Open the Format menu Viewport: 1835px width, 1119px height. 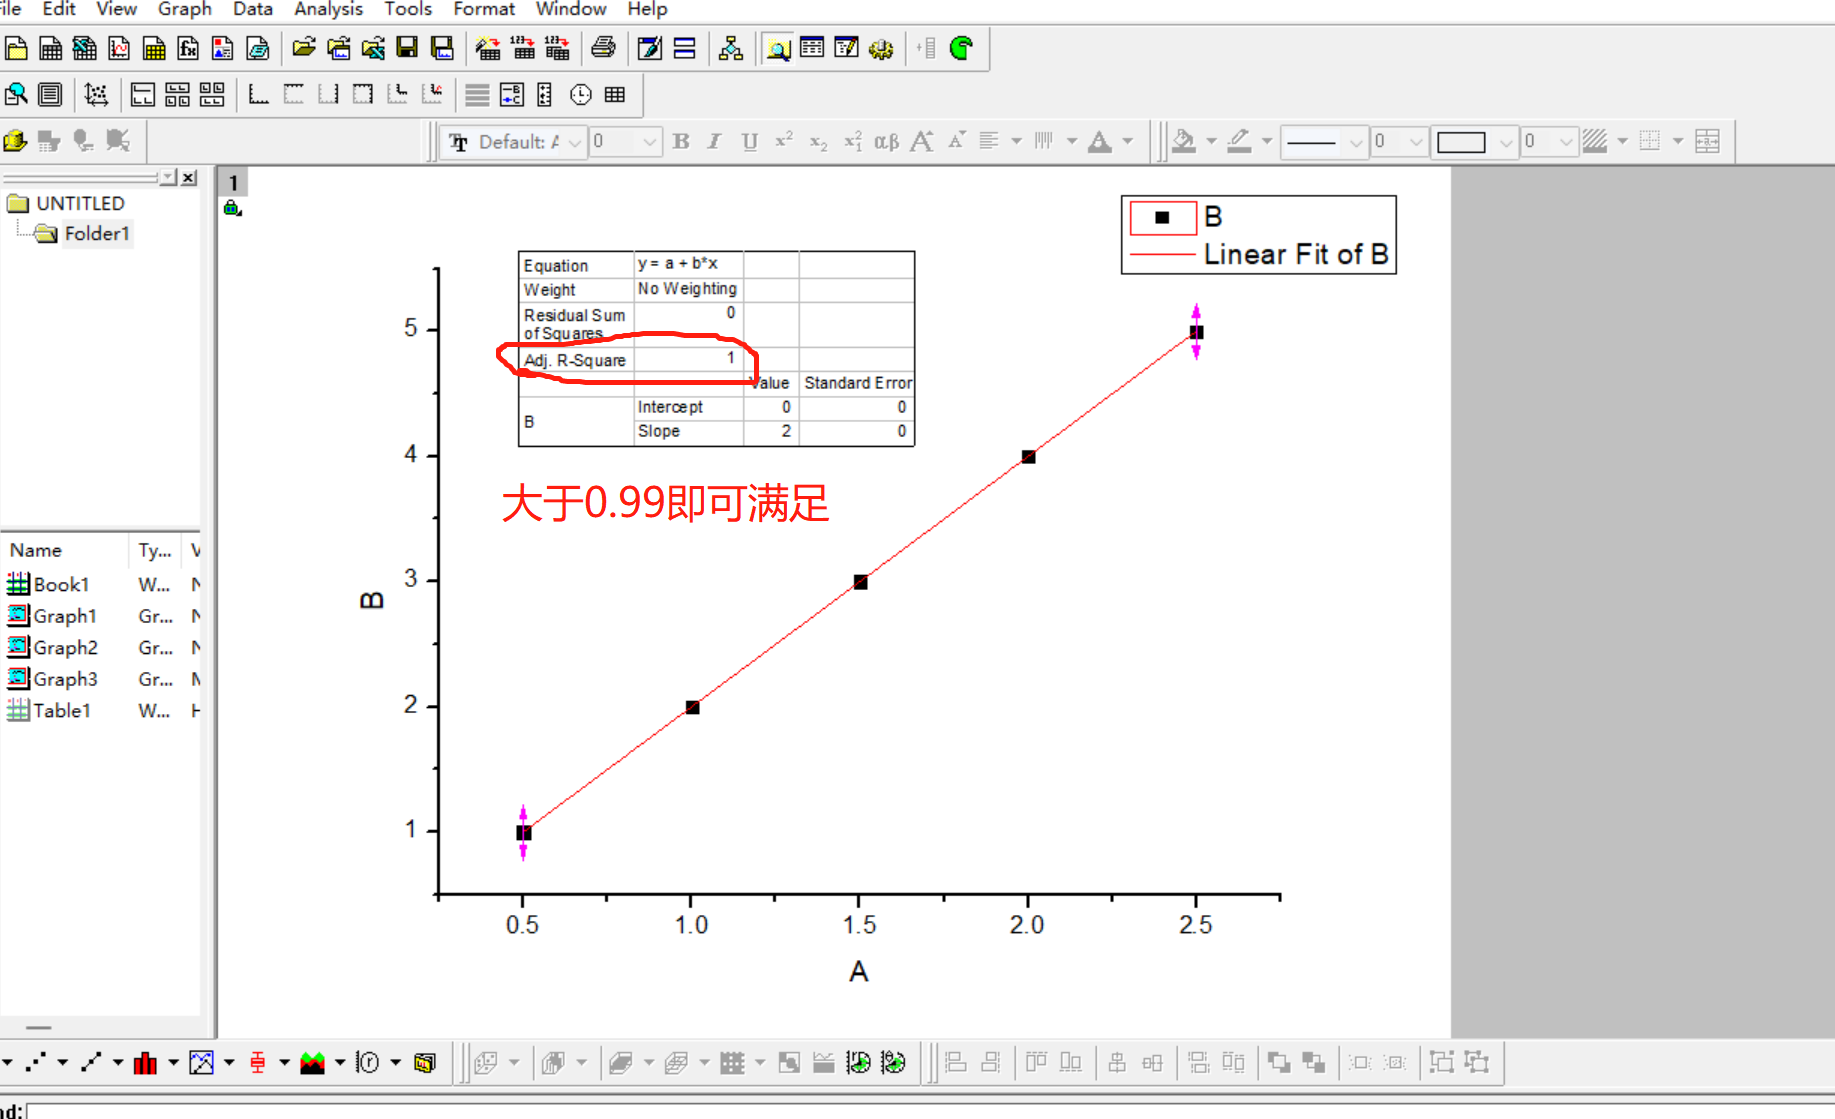click(484, 9)
